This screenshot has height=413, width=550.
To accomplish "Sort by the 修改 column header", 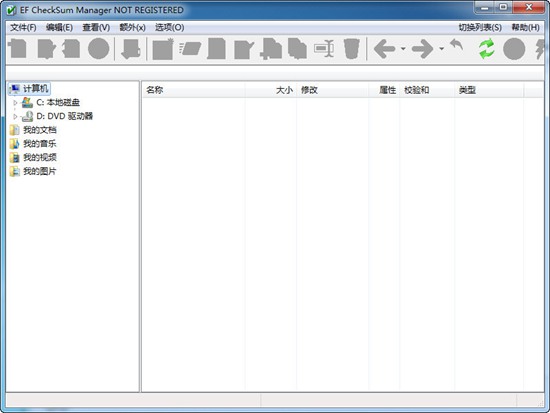I will (333, 90).
